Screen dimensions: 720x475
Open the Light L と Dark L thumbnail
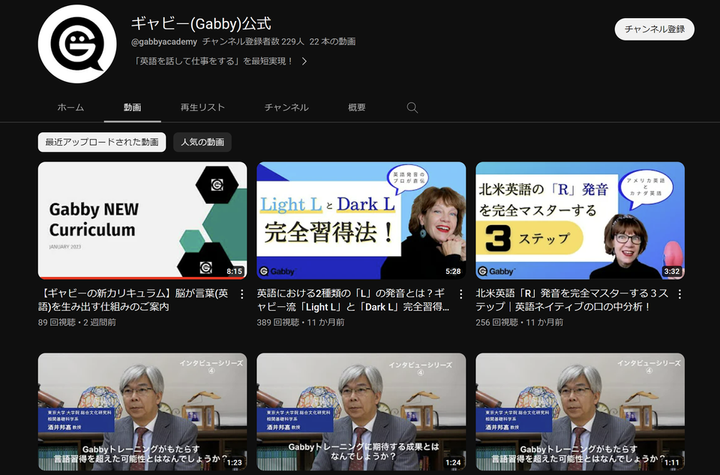tap(361, 220)
